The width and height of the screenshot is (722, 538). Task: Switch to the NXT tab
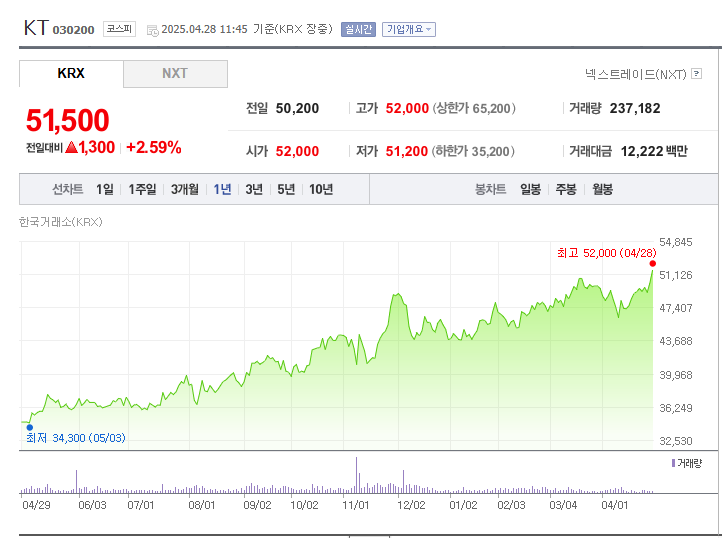pos(175,73)
